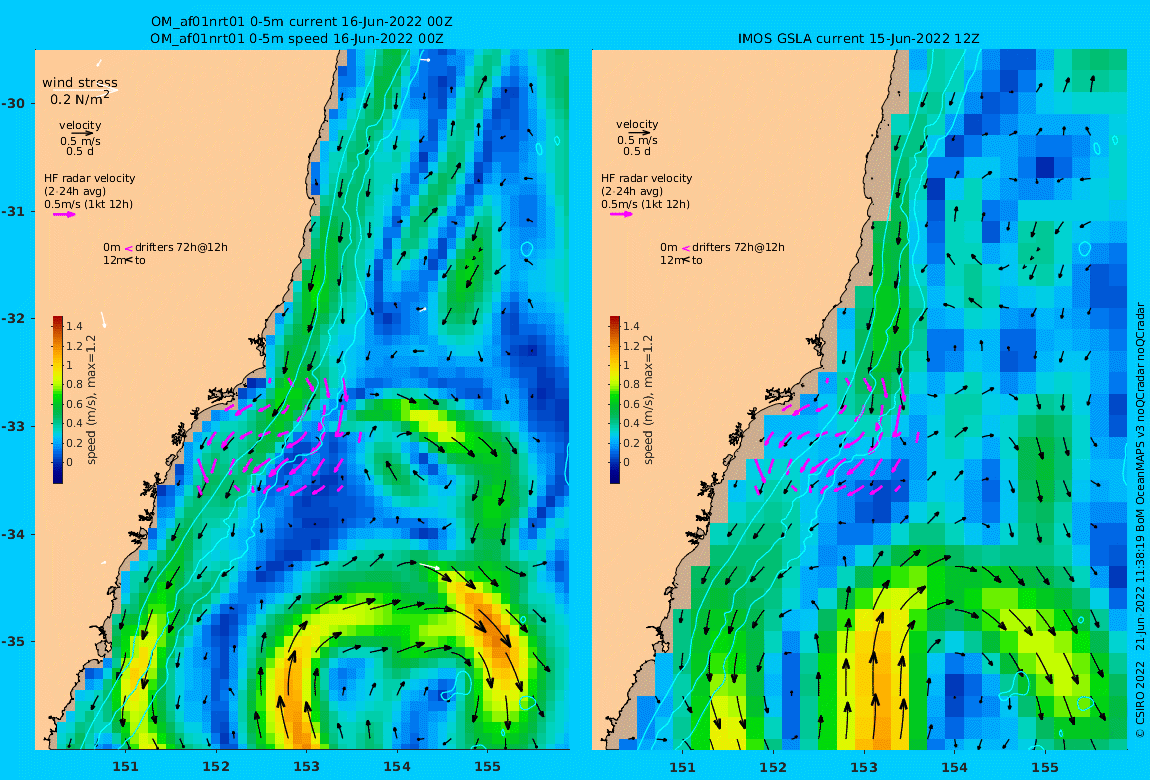Viewport: 1150px width, 780px height.
Task: Click the 'wind stress' label
Action: 79,83
